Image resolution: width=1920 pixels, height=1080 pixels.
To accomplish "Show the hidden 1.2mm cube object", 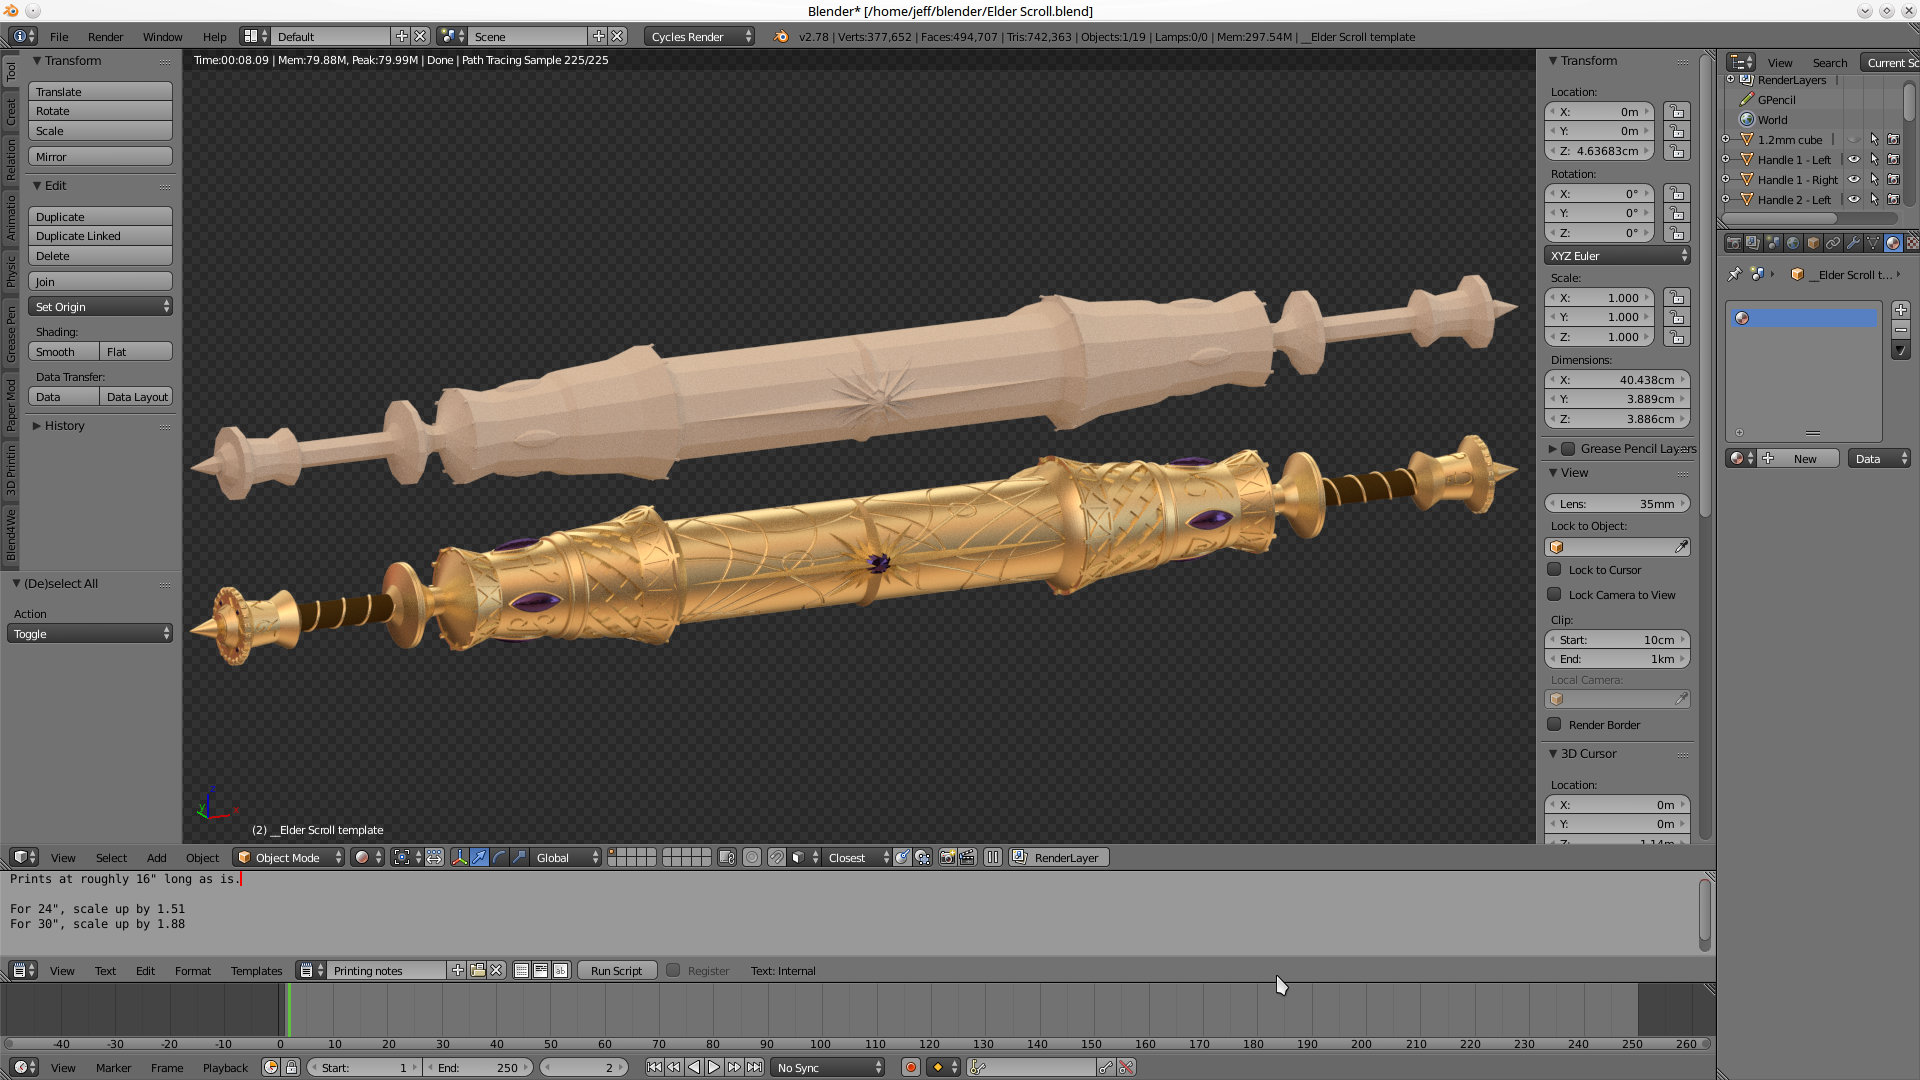I will [x=1853, y=139].
